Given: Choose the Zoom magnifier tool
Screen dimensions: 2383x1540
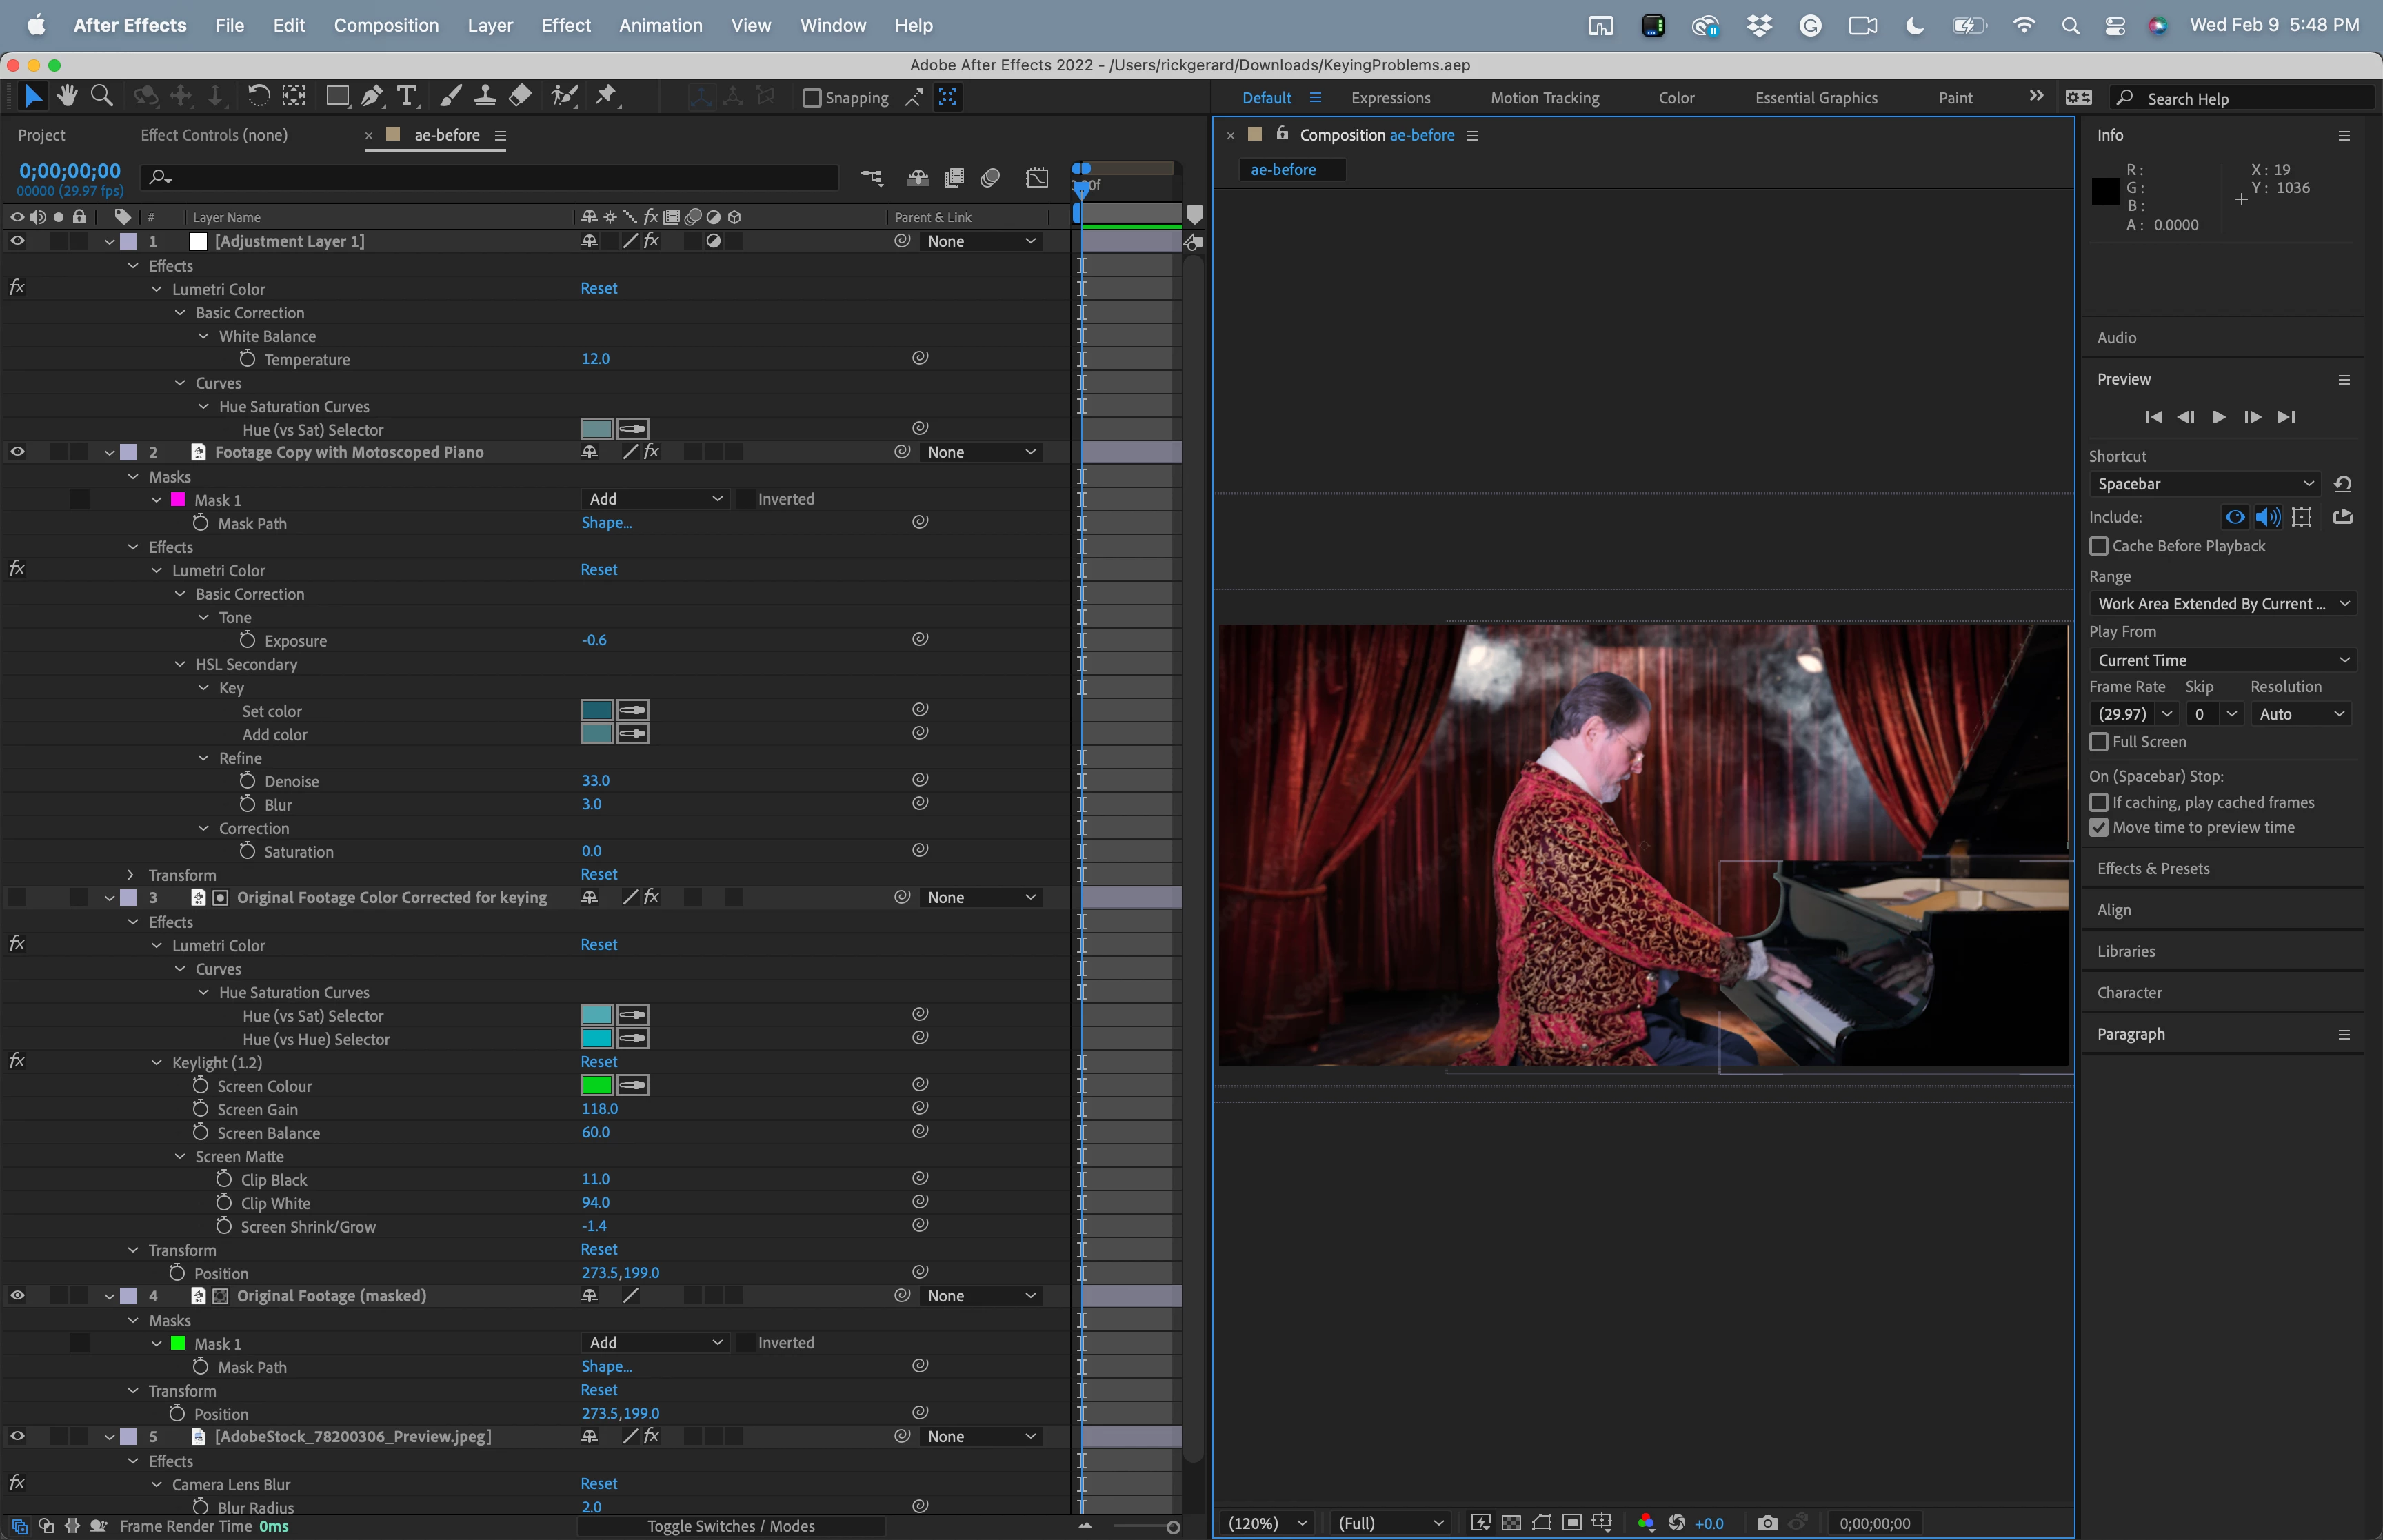Looking at the screenshot, I should (101, 97).
